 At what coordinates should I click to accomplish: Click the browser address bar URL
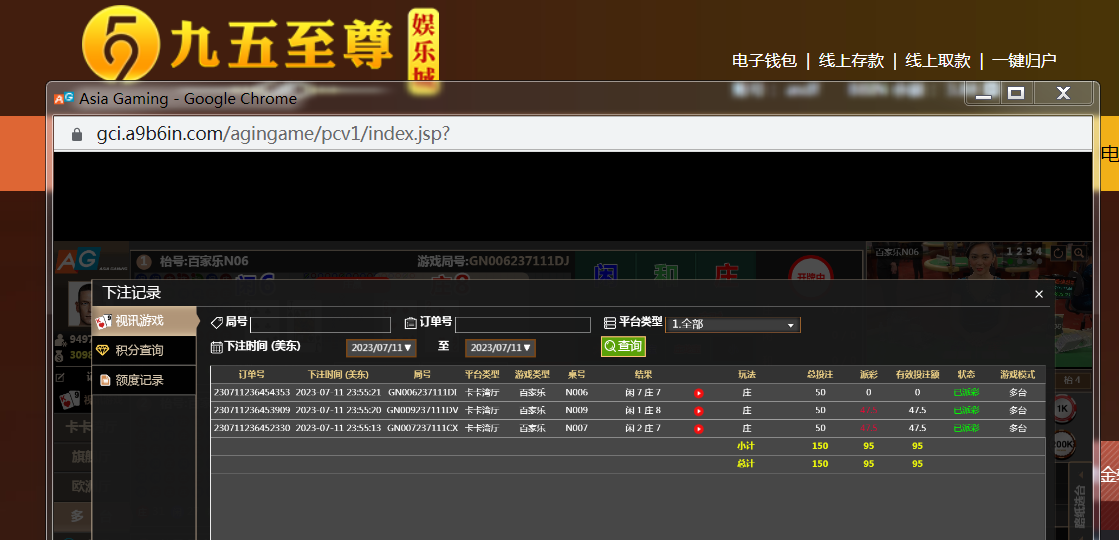point(273,134)
